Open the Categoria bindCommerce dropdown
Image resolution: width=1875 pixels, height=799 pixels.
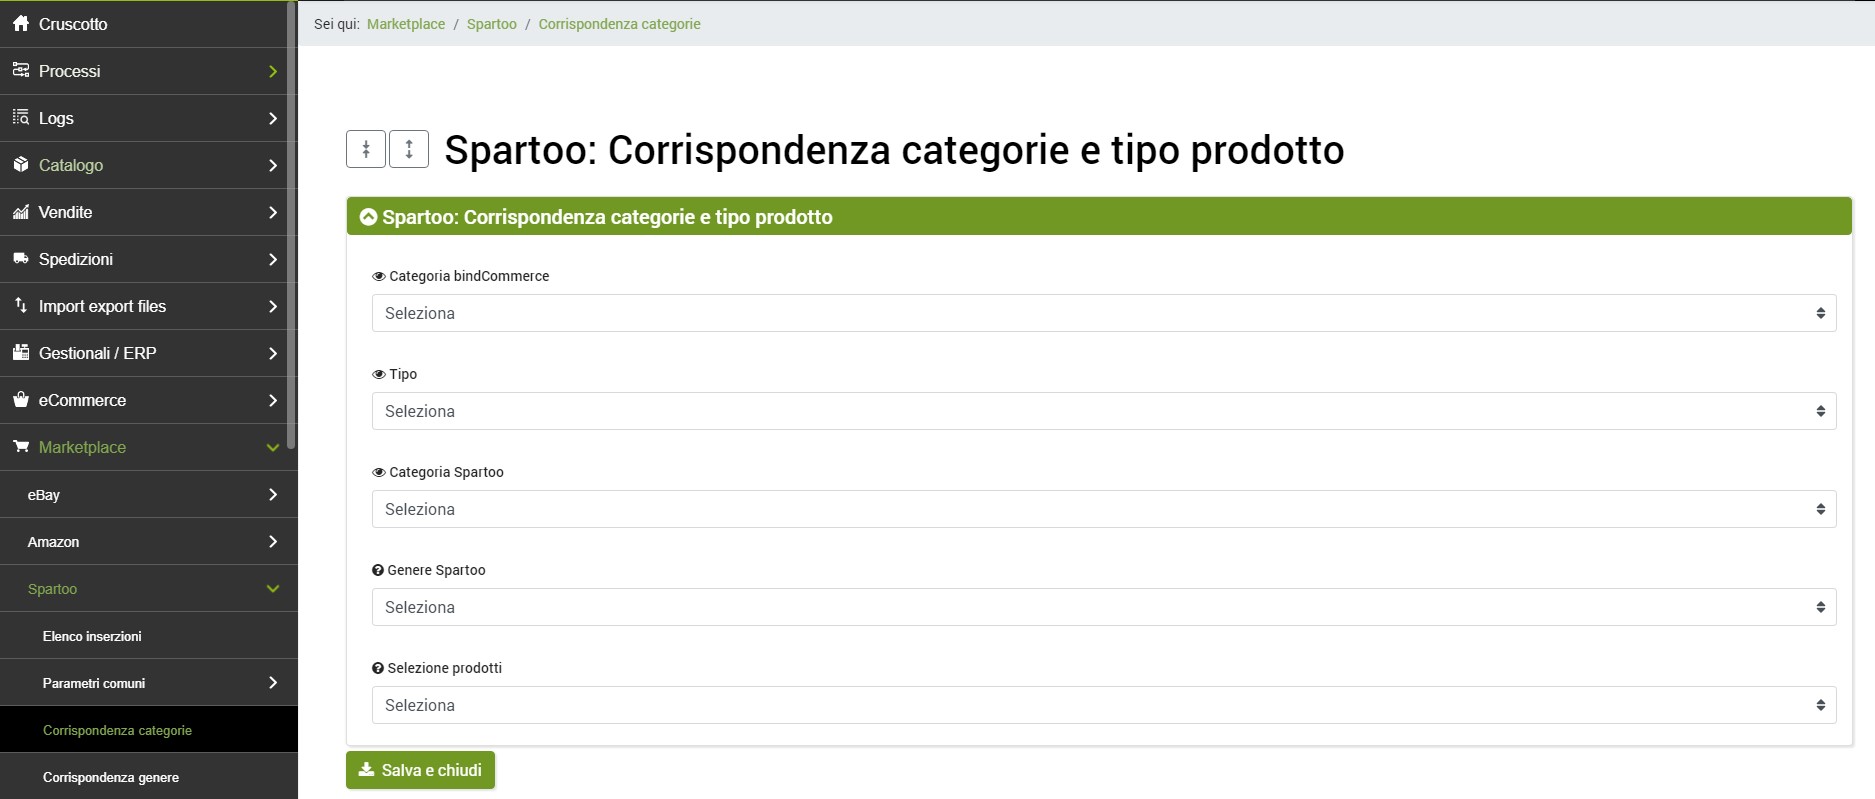click(x=1103, y=313)
